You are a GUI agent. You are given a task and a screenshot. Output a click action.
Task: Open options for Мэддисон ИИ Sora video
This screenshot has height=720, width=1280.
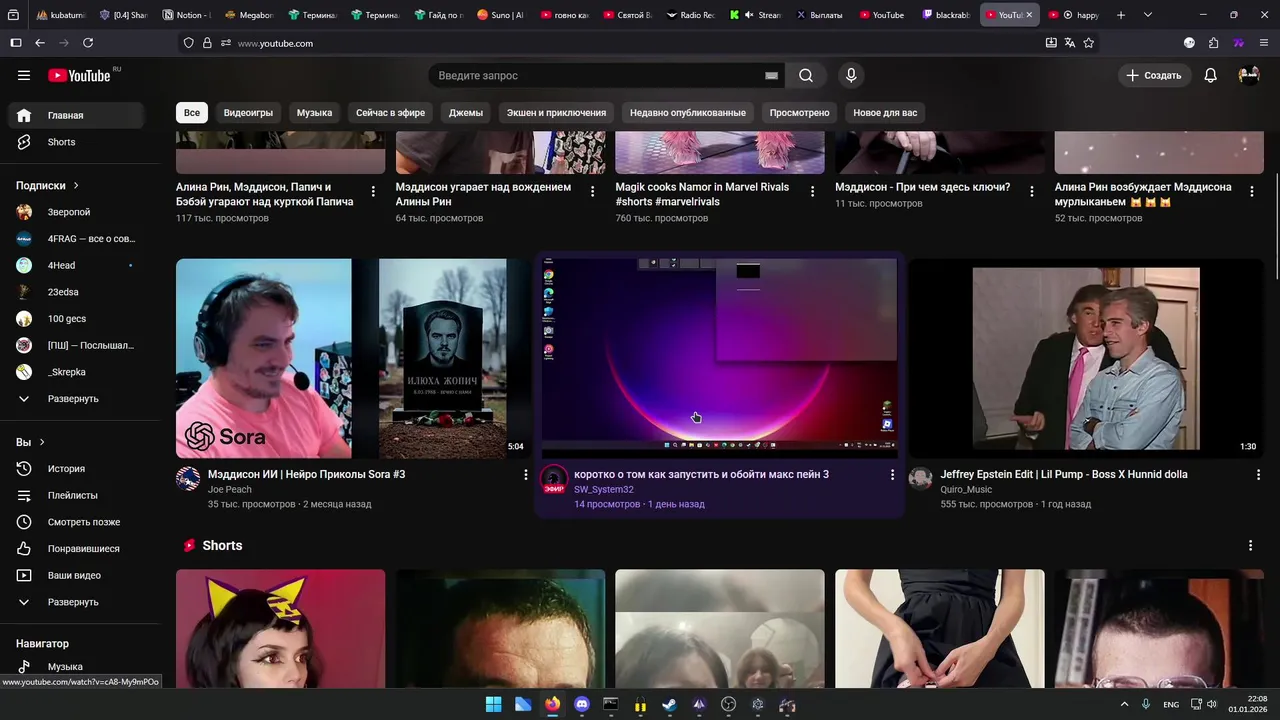coord(526,475)
